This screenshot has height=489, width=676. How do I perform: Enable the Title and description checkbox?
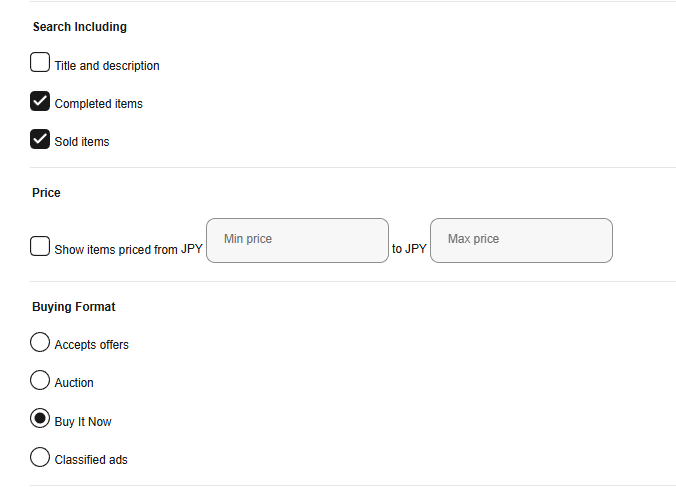click(40, 63)
